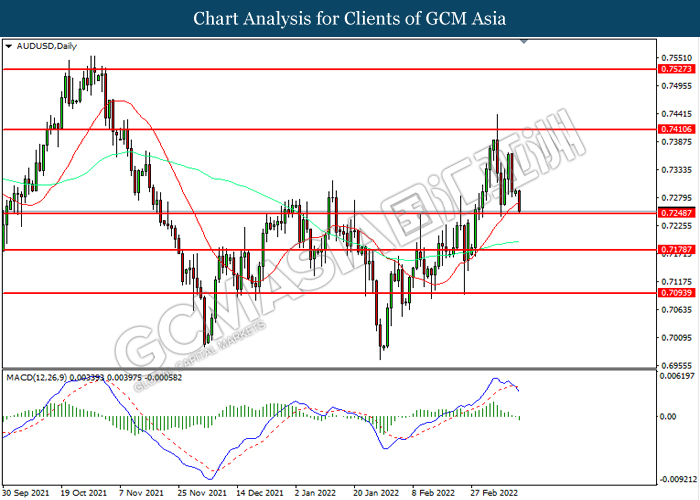Click the 0.70635 price axis value
Screen dimensions: 700x500
(x=677, y=310)
